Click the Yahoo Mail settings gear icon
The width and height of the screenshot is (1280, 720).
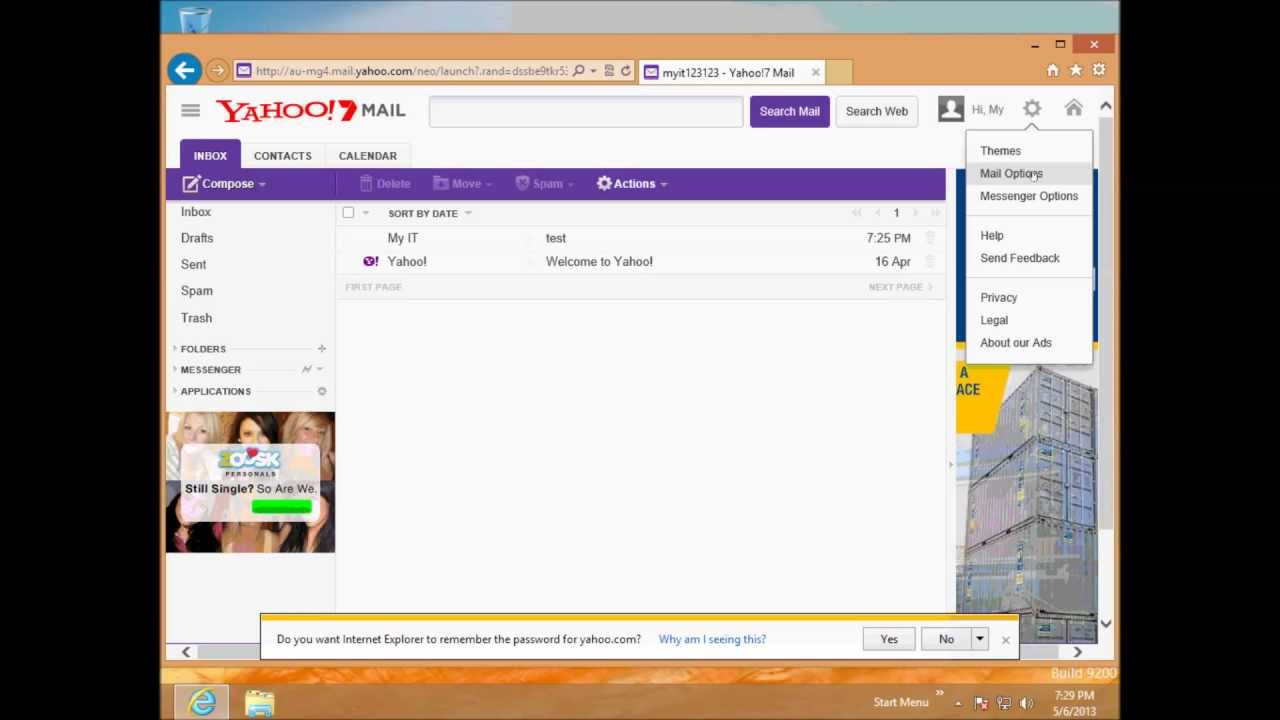(x=1032, y=109)
